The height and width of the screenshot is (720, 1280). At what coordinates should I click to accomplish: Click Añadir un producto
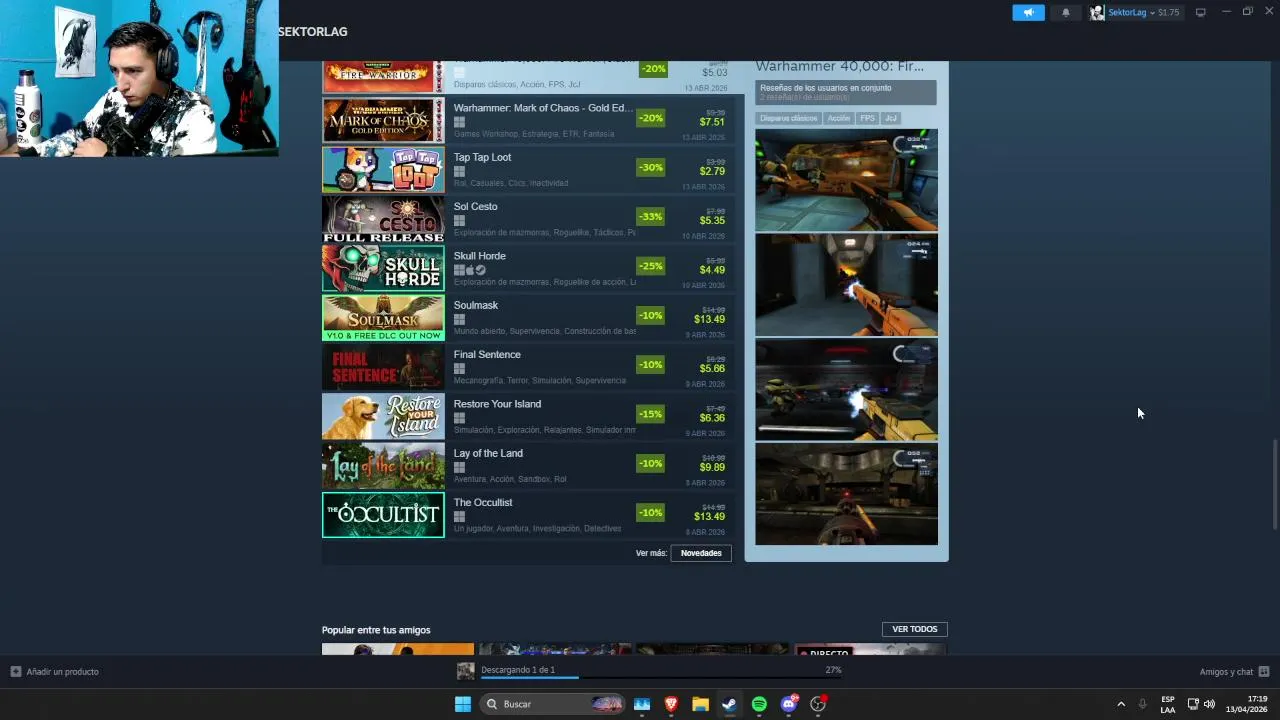55,672
